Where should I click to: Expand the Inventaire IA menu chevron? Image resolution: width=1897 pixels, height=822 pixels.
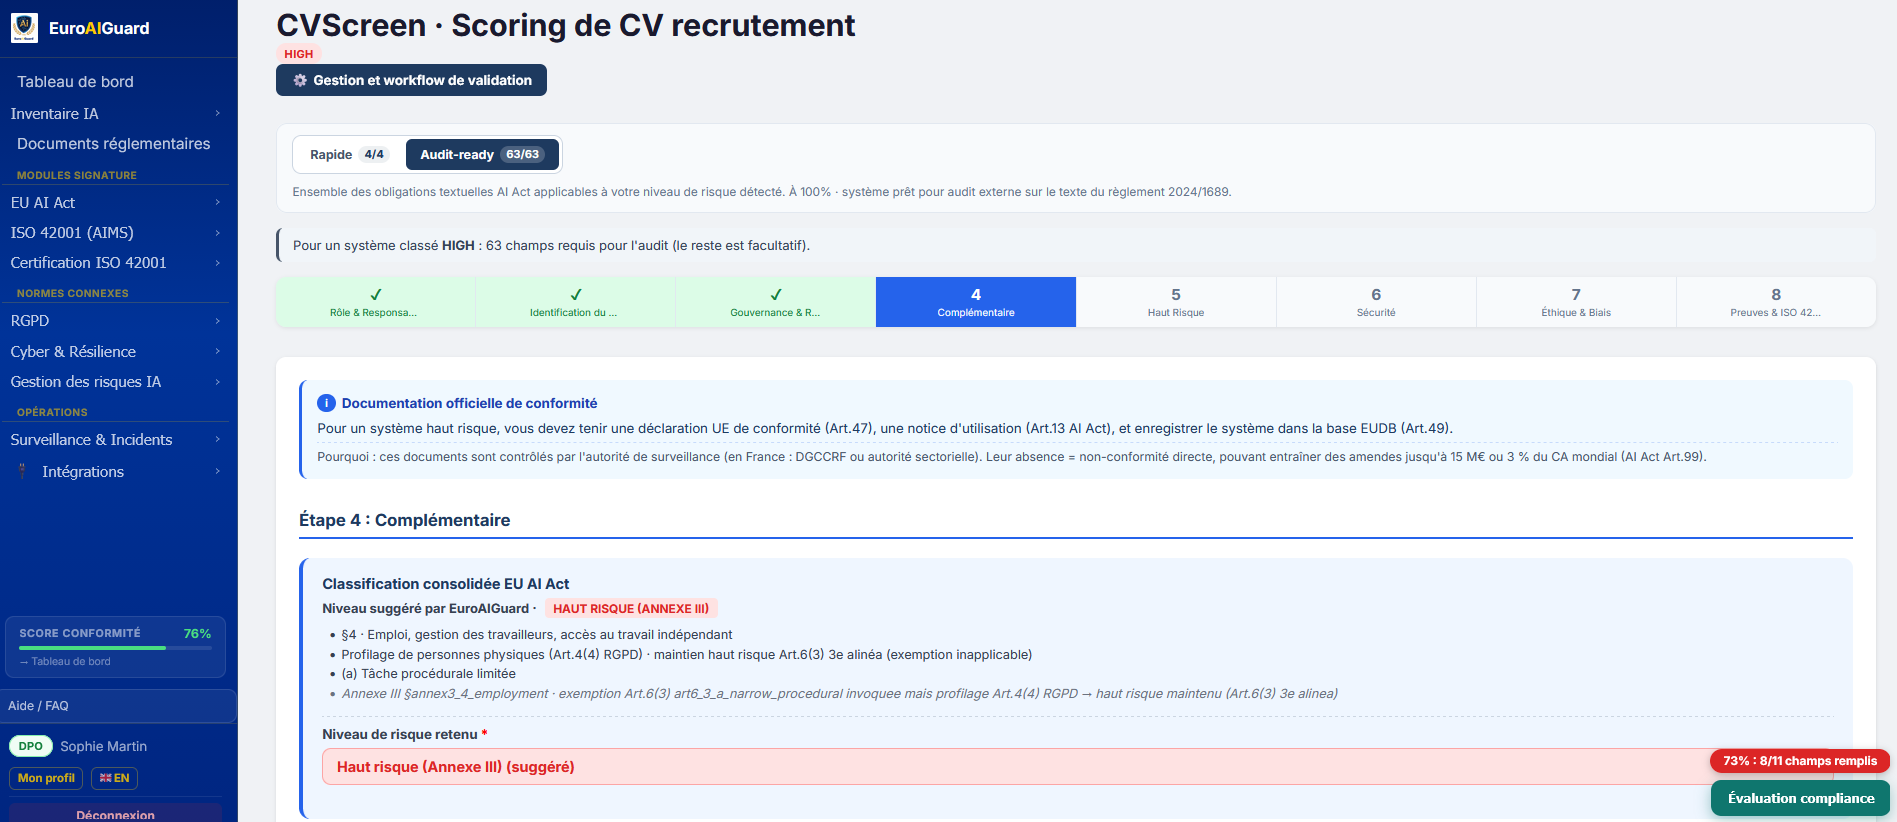tap(217, 113)
